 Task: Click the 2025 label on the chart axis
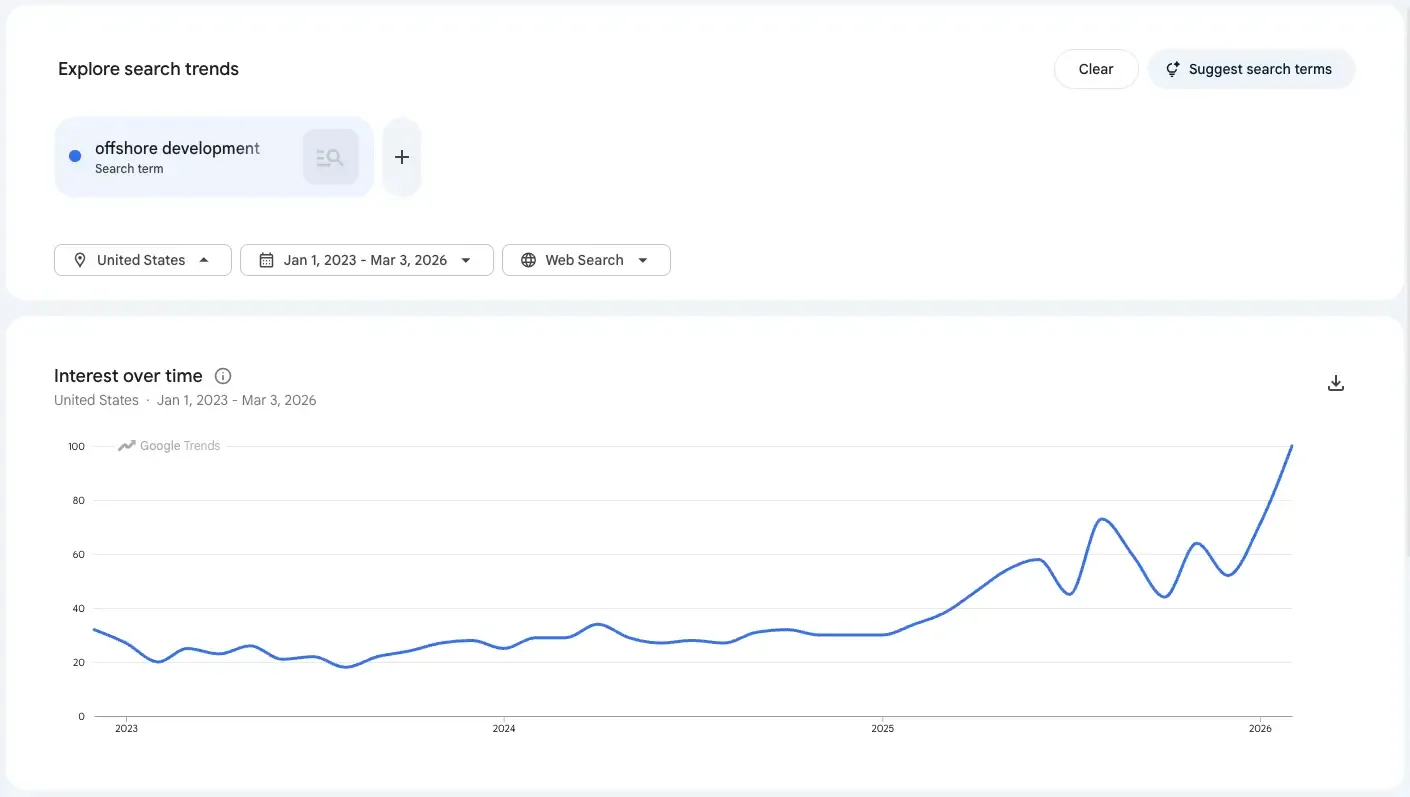(x=882, y=728)
